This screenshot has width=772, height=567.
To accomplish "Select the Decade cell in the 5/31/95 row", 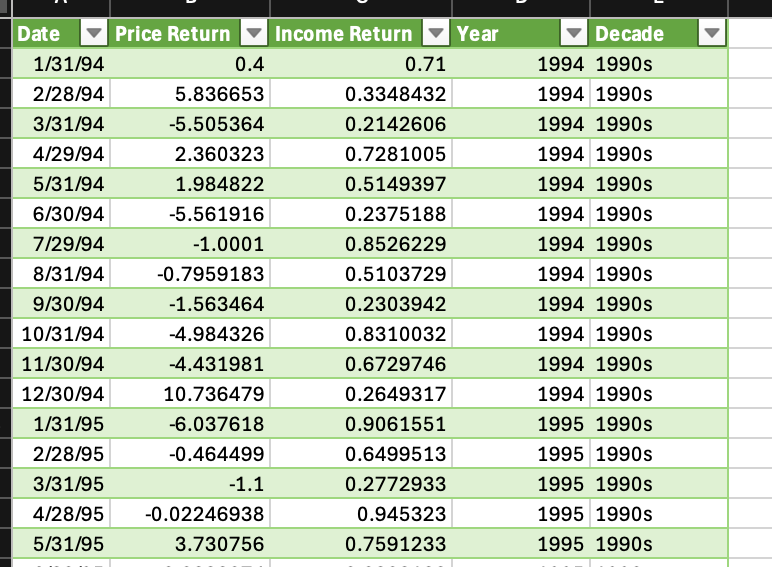I will [659, 544].
